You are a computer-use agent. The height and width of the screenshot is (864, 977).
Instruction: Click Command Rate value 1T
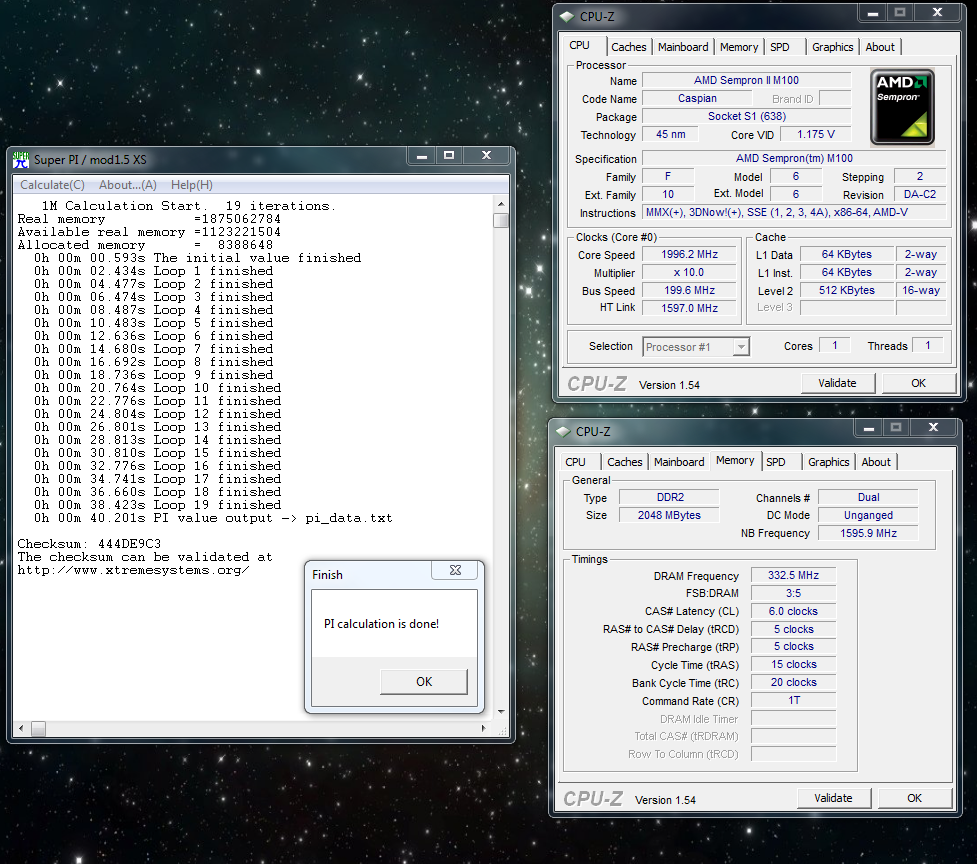(793, 701)
